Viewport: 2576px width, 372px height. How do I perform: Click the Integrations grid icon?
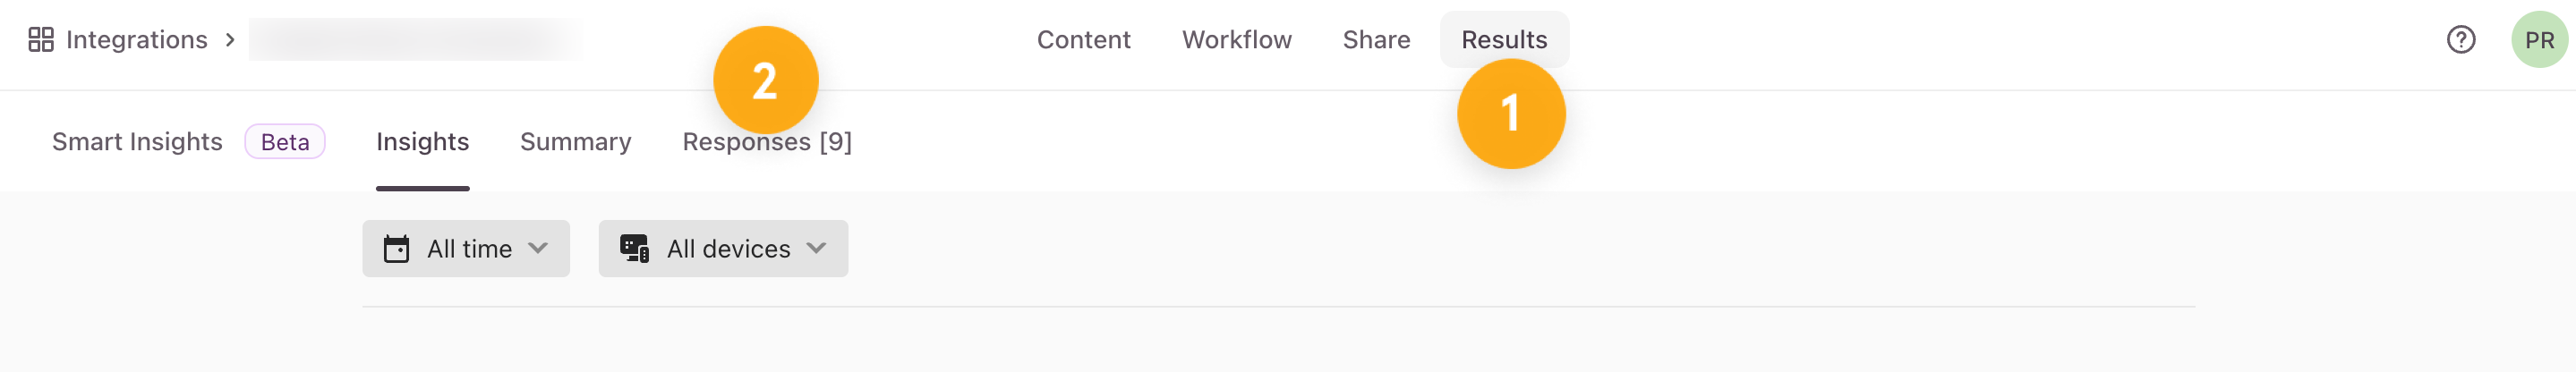coord(41,40)
